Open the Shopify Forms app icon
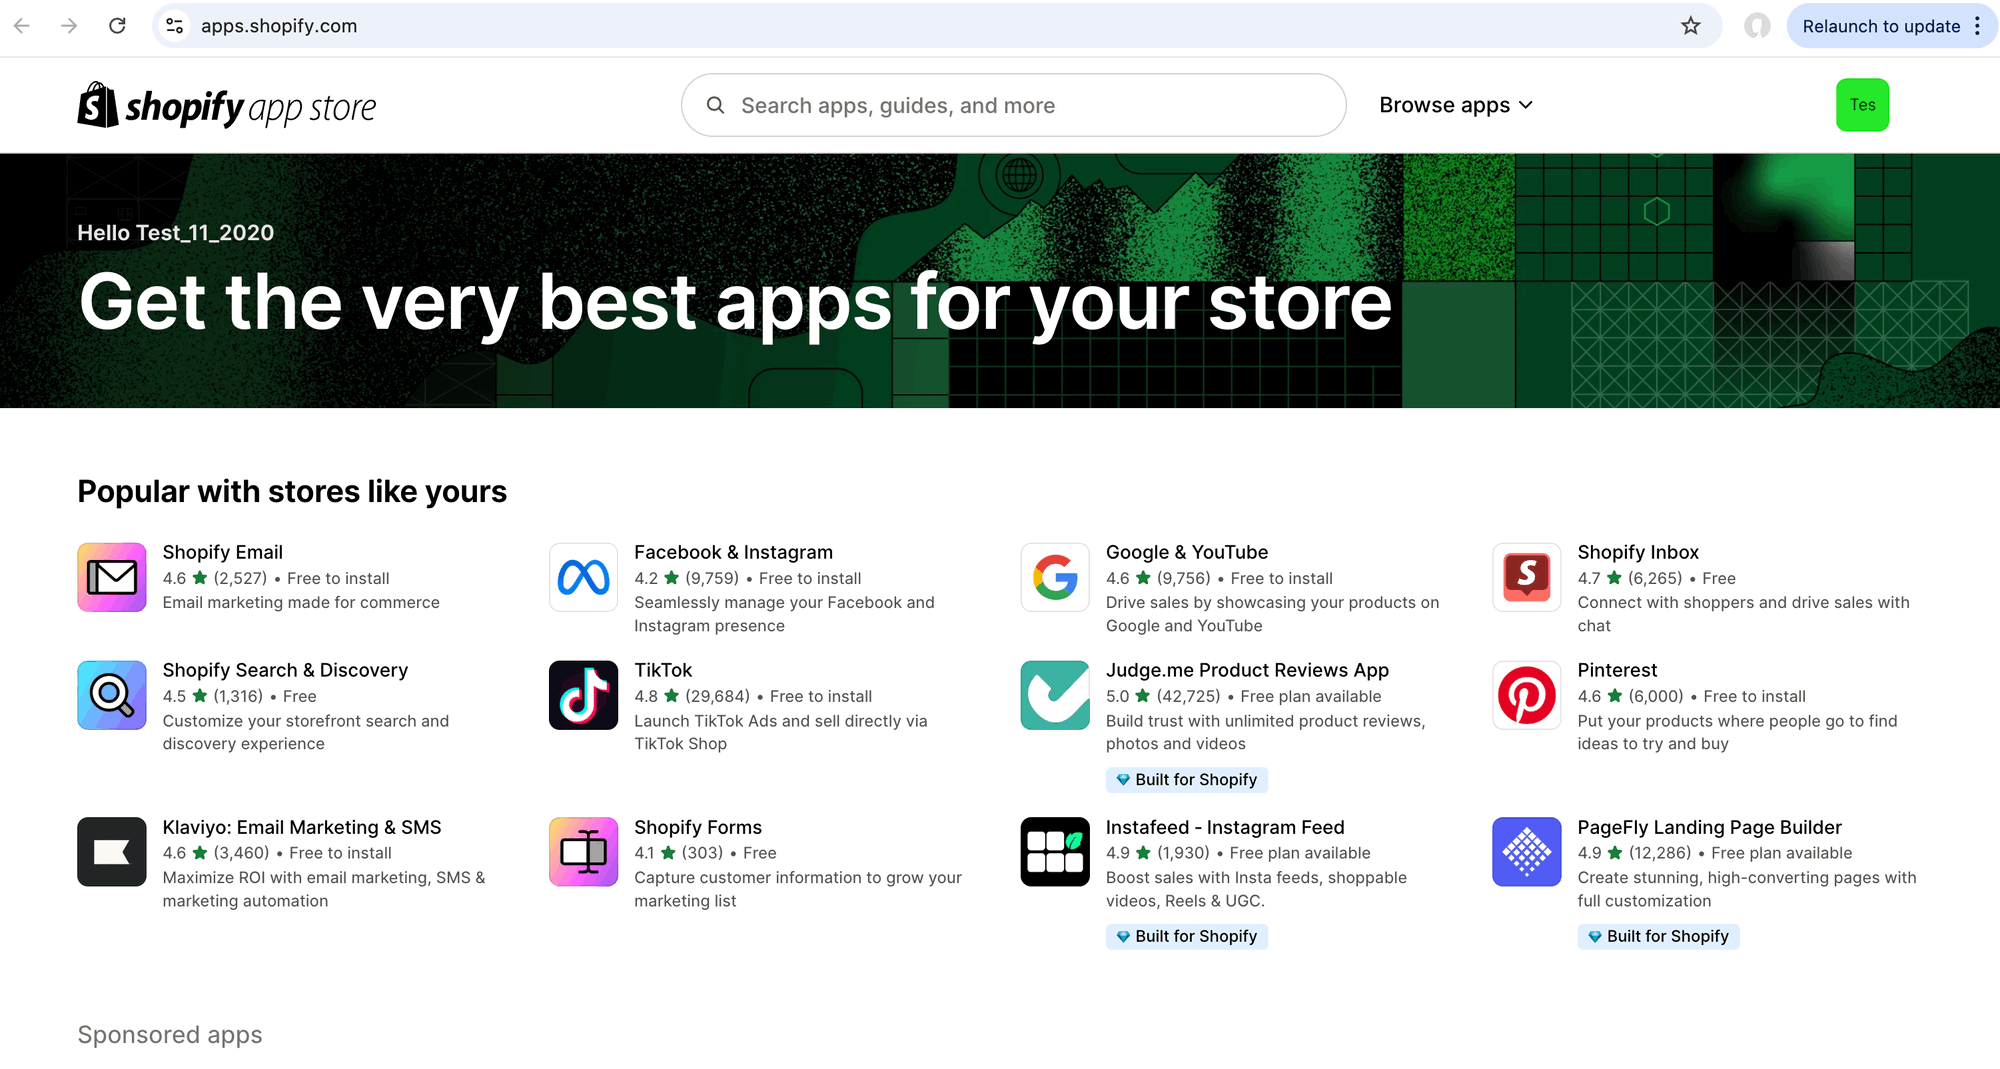This screenshot has height=1069, width=2000. 584,852
